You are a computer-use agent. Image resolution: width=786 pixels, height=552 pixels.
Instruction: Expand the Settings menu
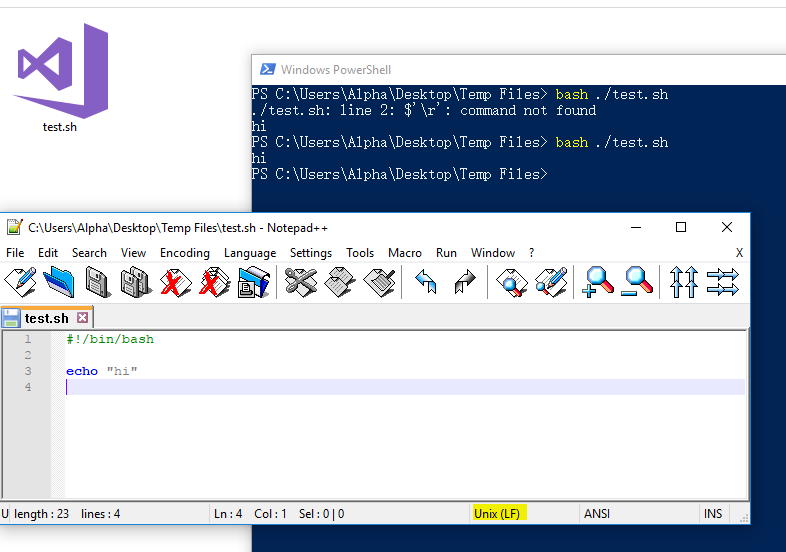point(311,253)
